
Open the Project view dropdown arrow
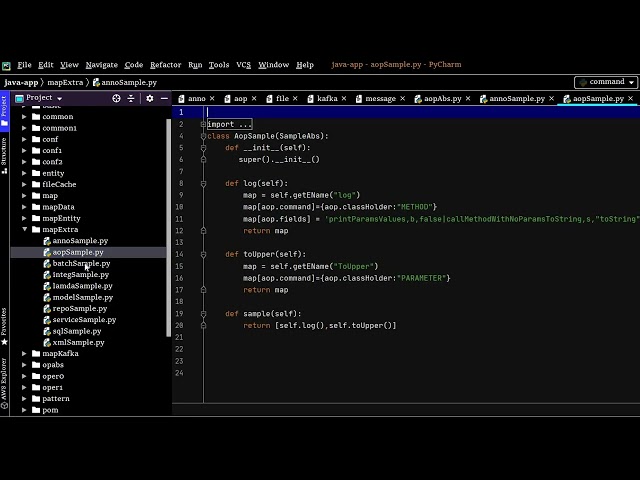60,99
